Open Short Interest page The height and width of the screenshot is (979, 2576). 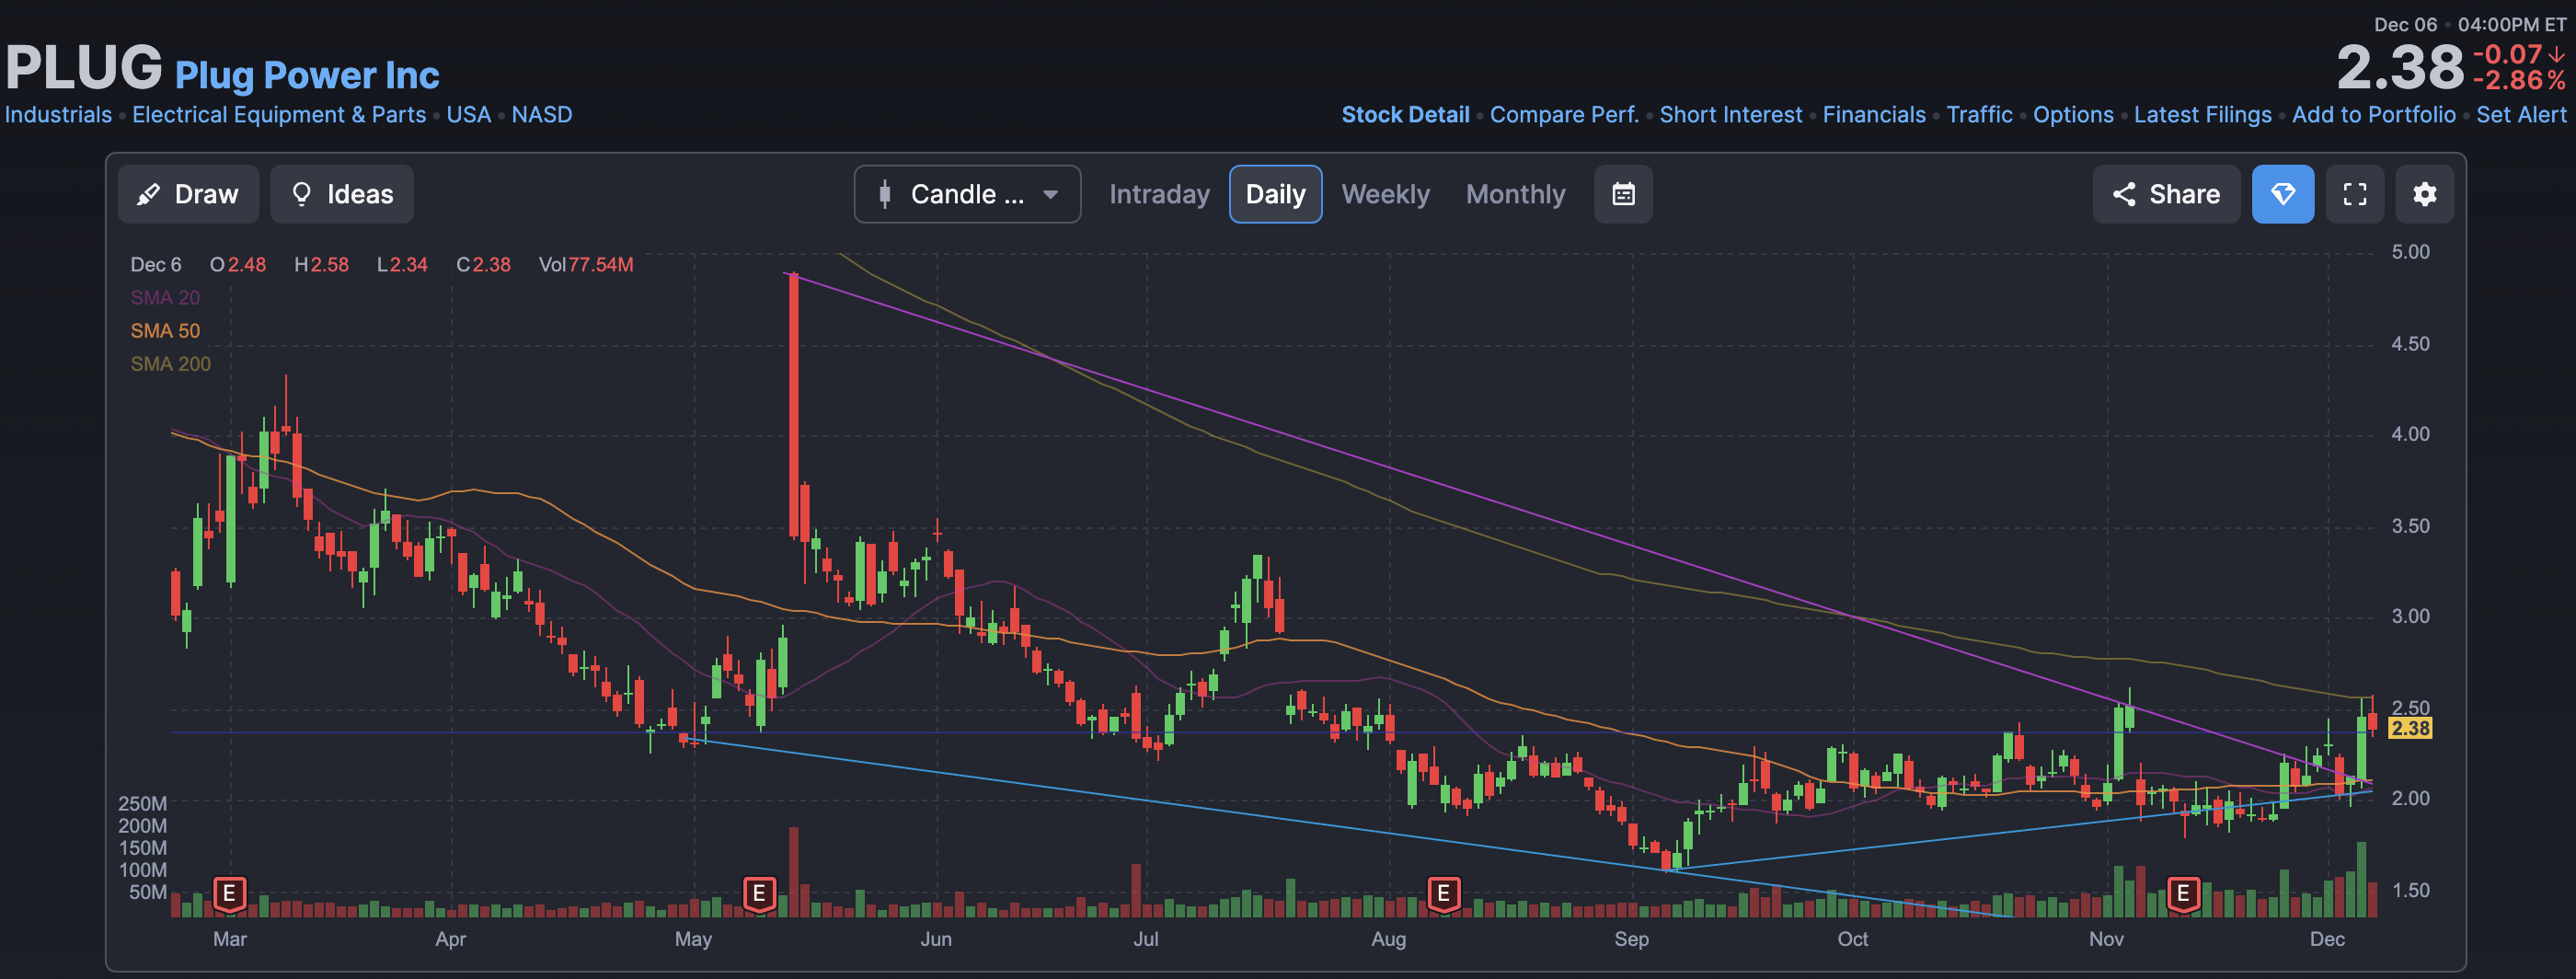(1730, 115)
